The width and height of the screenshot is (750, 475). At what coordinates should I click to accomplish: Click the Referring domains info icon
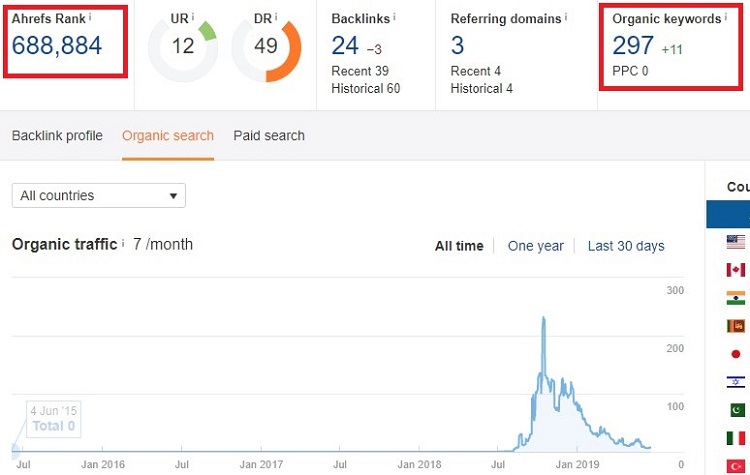[565, 17]
